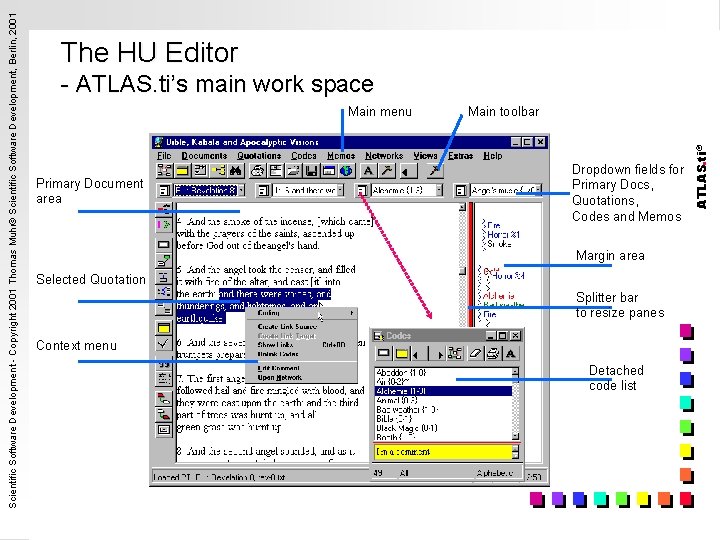Click the page layout toolbar icon
The image size is (720, 540).
pos(276,171)
